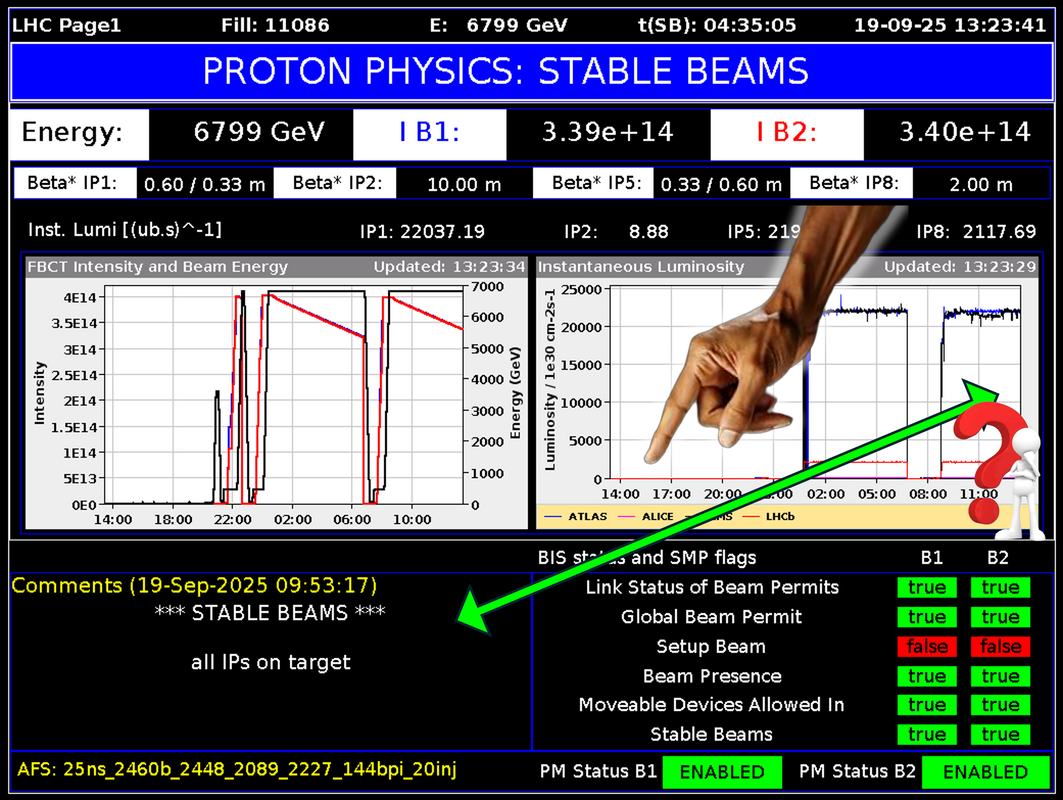Select the Beta* IP1 label box
The height and width of the screenshot is (800, 1063).
point(72,183)
